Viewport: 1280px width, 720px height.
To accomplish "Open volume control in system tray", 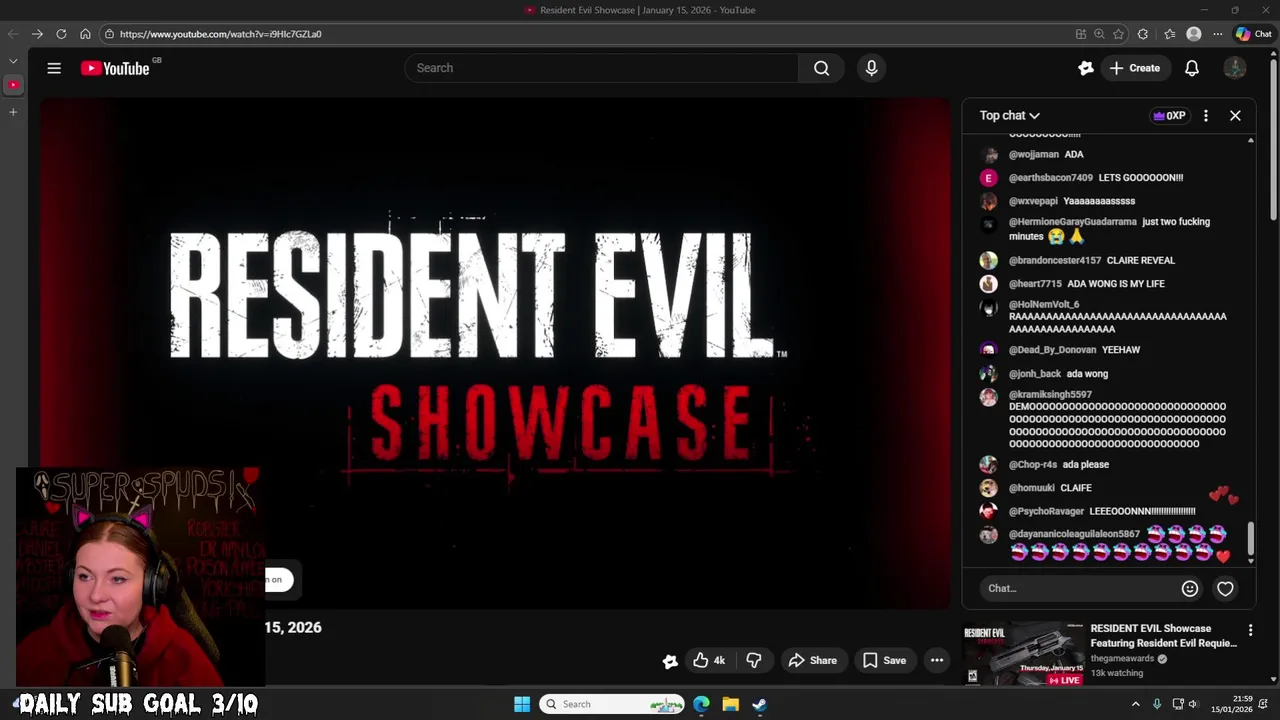I will pyautogui.click(x=1193, y=704).
